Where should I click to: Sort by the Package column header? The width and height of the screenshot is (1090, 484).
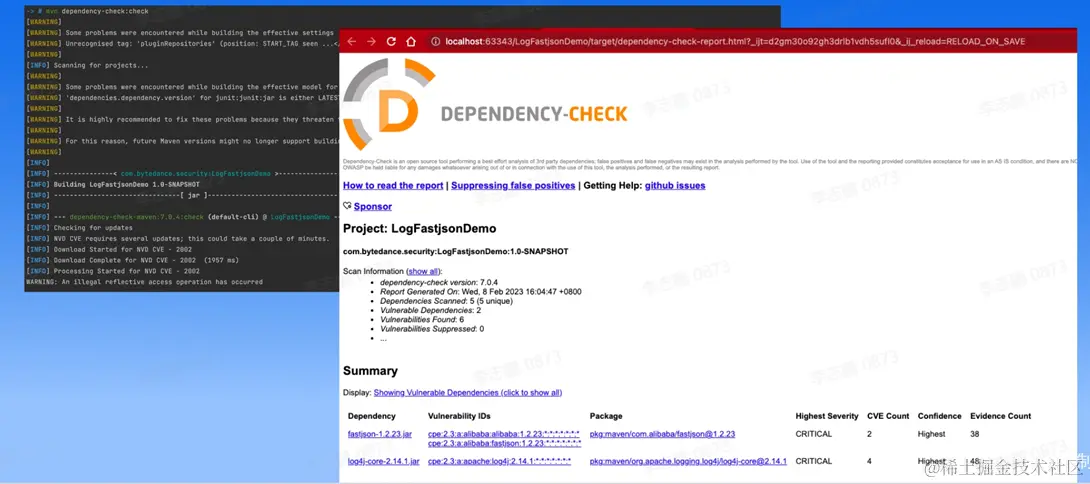(x=606, y=416)
